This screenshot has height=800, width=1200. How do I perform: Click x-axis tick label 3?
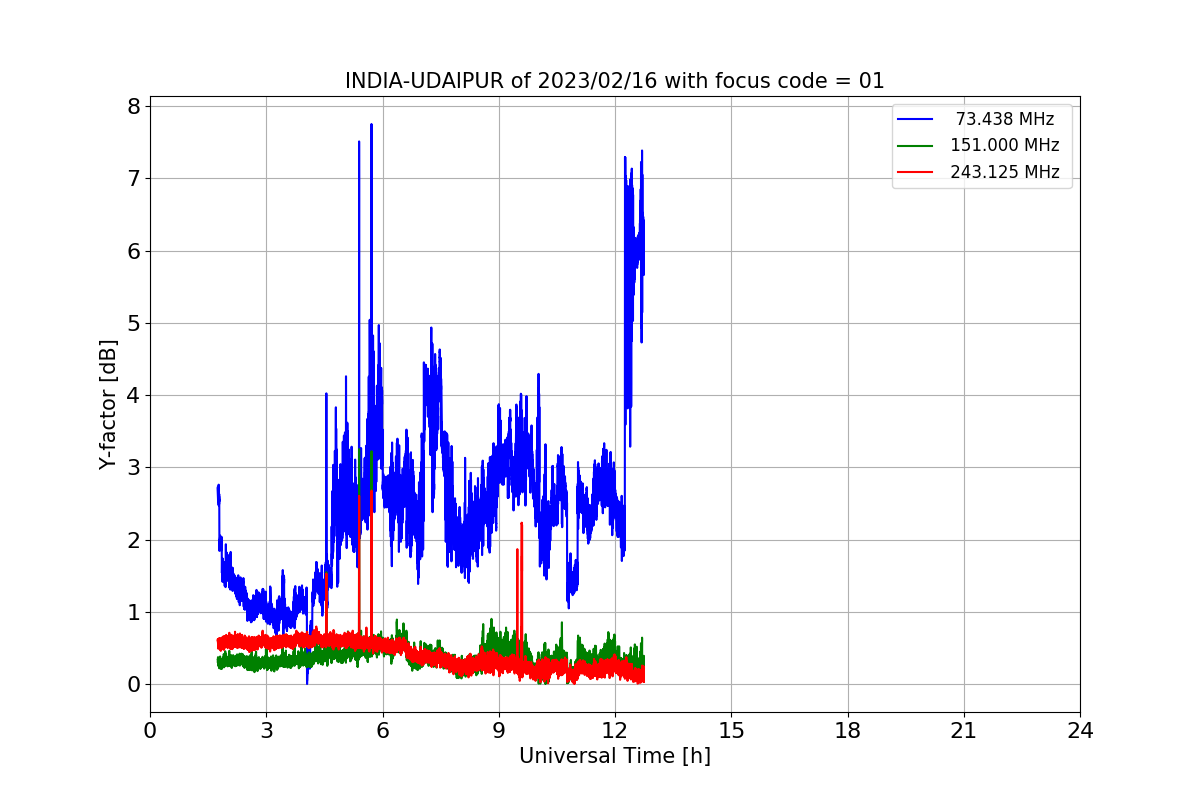pyautogui.click(x=266, y=731)
